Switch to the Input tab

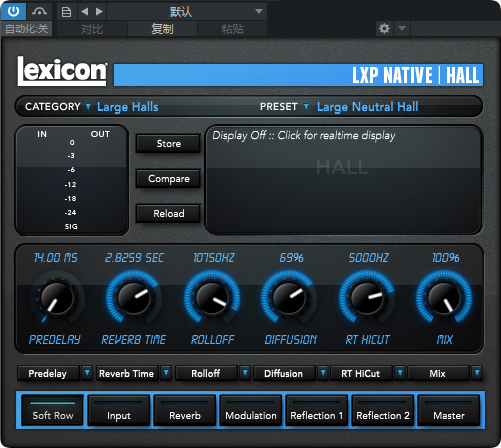(x=119, y=411)
